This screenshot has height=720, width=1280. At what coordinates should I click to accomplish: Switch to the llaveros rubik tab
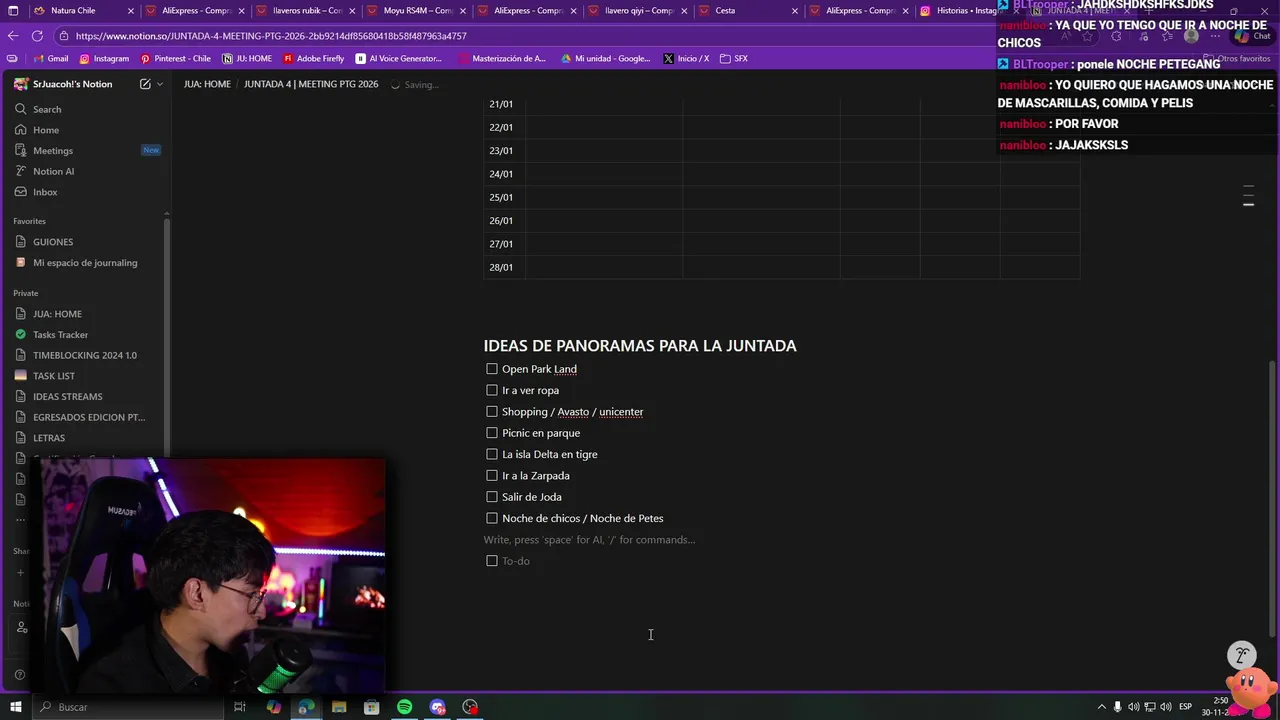pyautogui.click(x=307, y=11)
